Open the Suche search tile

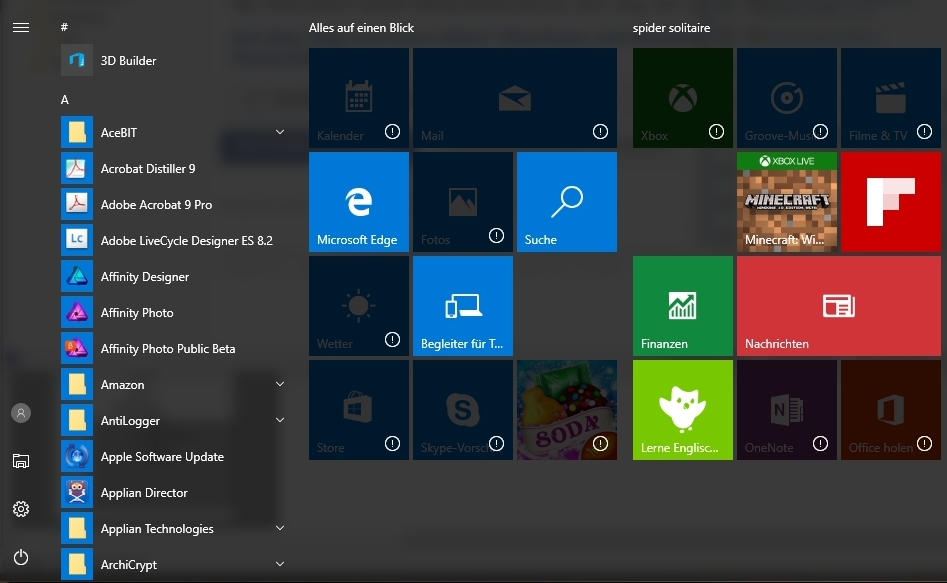(567, 202)
